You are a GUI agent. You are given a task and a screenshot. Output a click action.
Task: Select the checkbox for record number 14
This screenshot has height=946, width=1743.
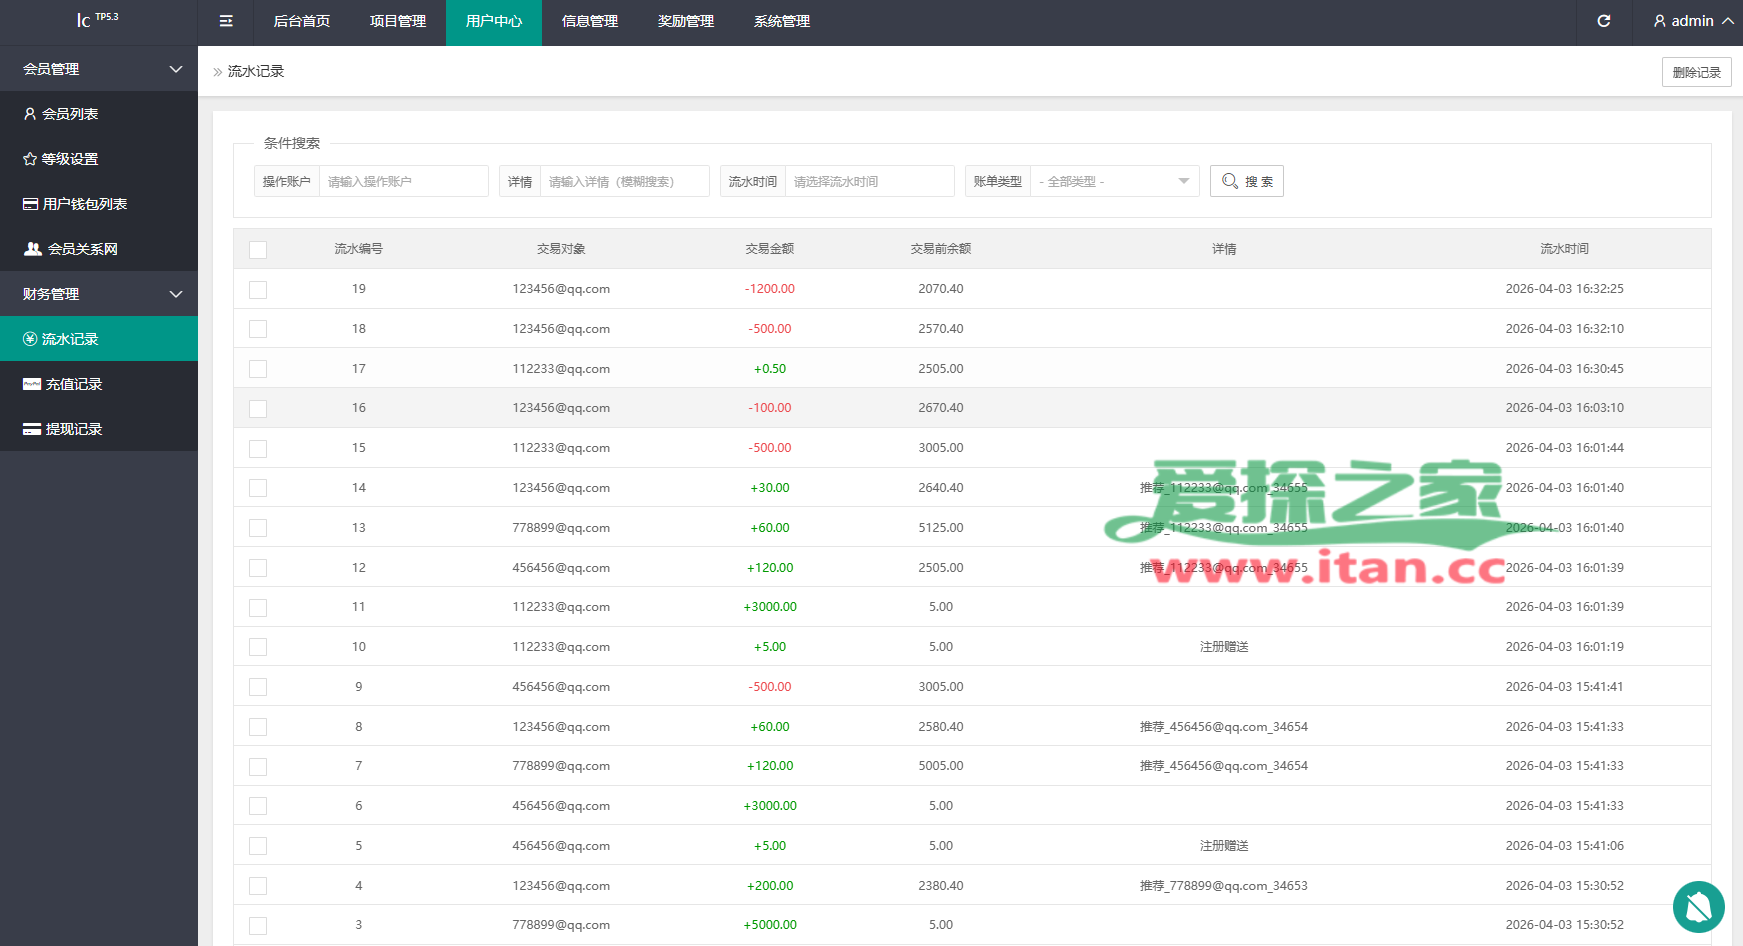258,488
